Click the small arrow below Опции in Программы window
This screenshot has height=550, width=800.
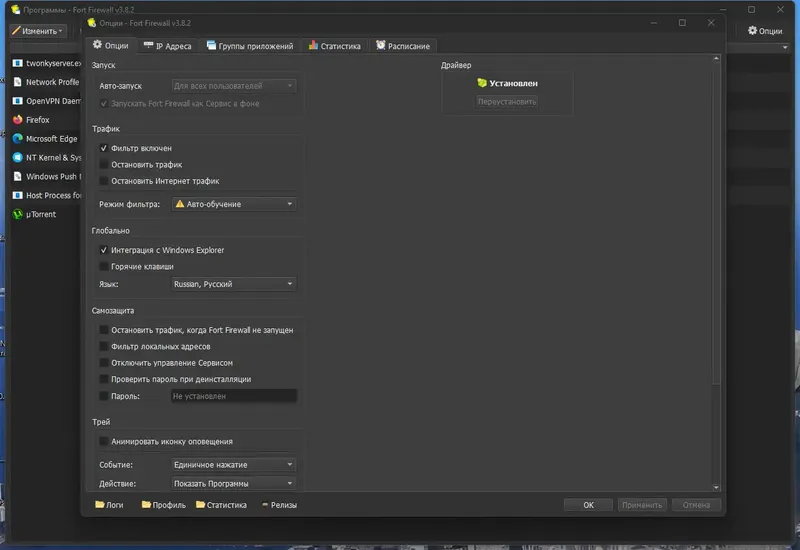pos(785,47)
